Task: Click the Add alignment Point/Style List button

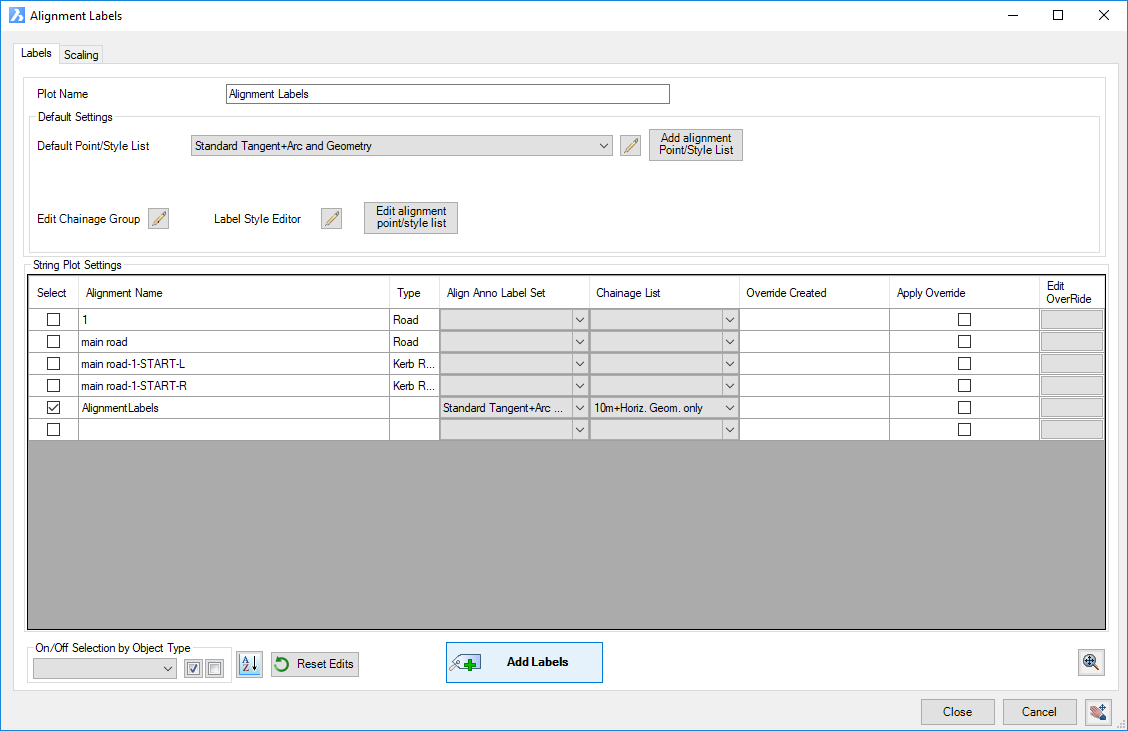Action: (x=696, y=145)
